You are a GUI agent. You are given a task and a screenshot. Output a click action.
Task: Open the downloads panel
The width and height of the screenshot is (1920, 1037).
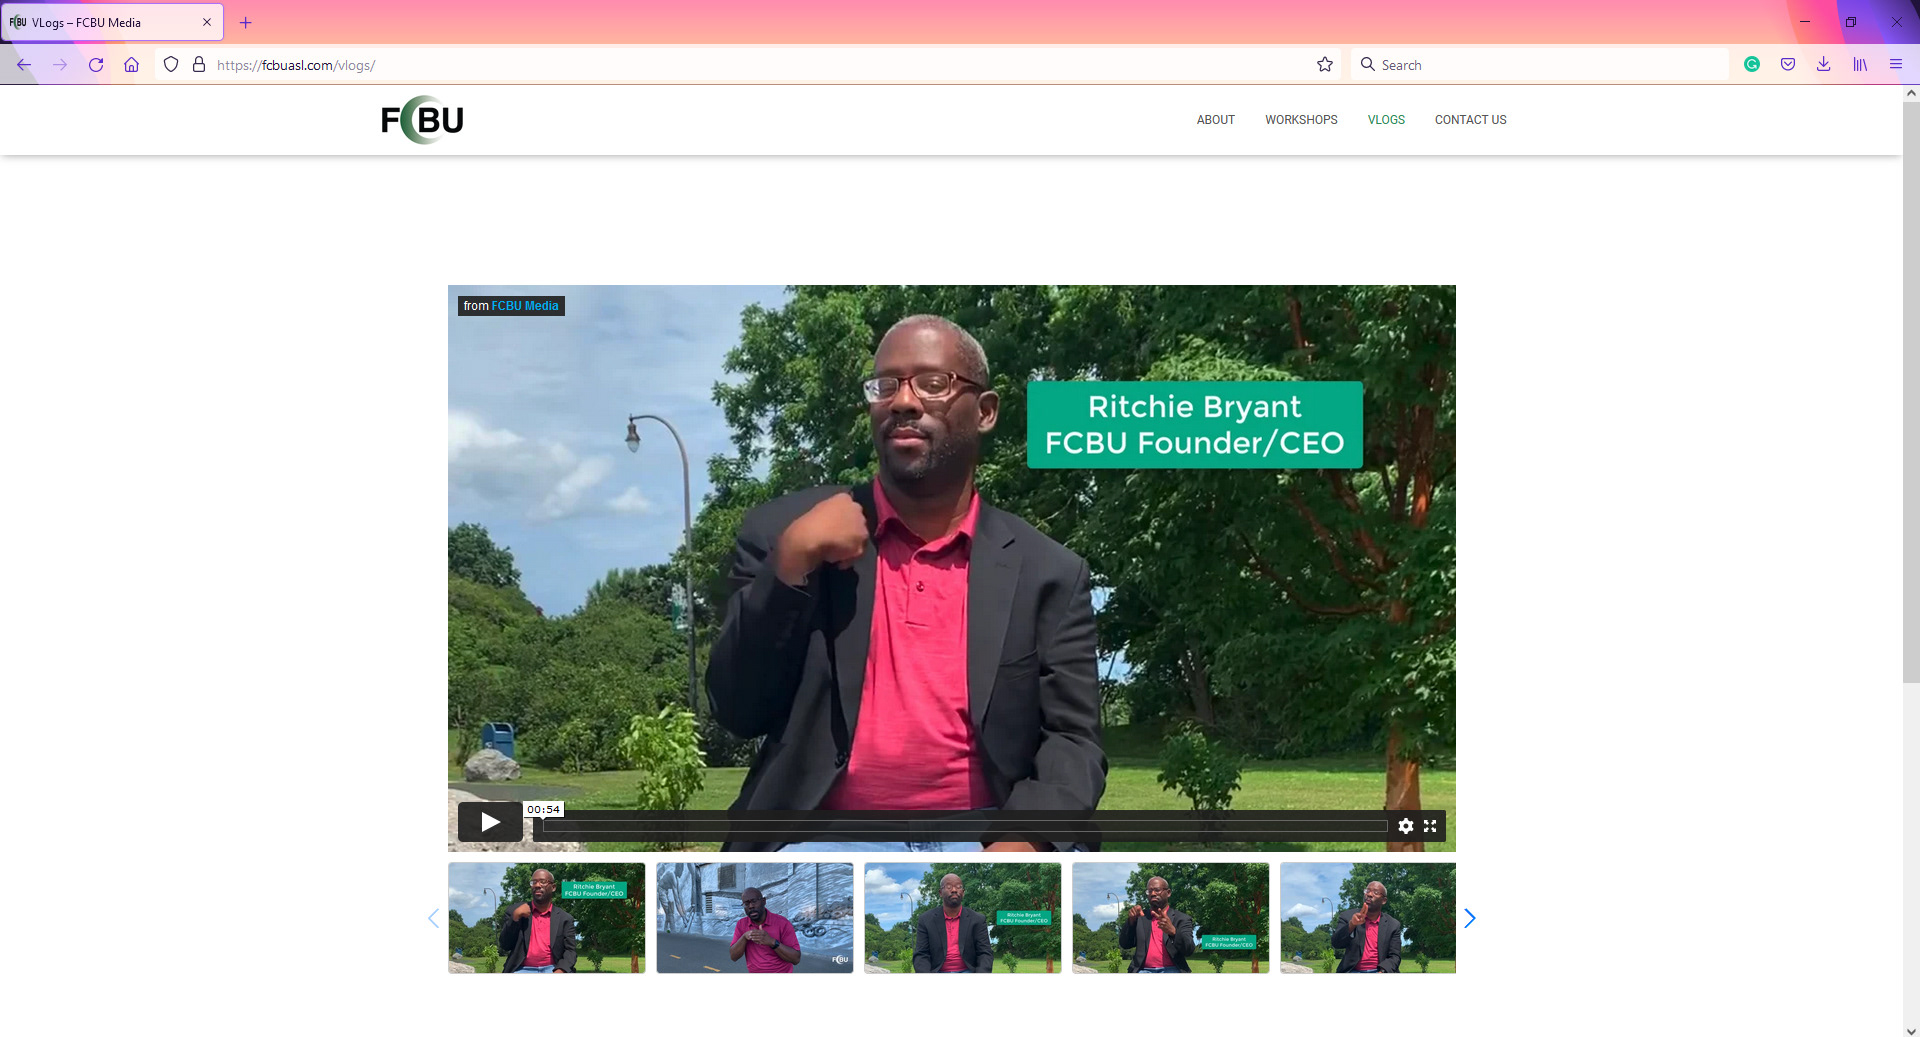pyautogui.click(x=1824, y=65)
